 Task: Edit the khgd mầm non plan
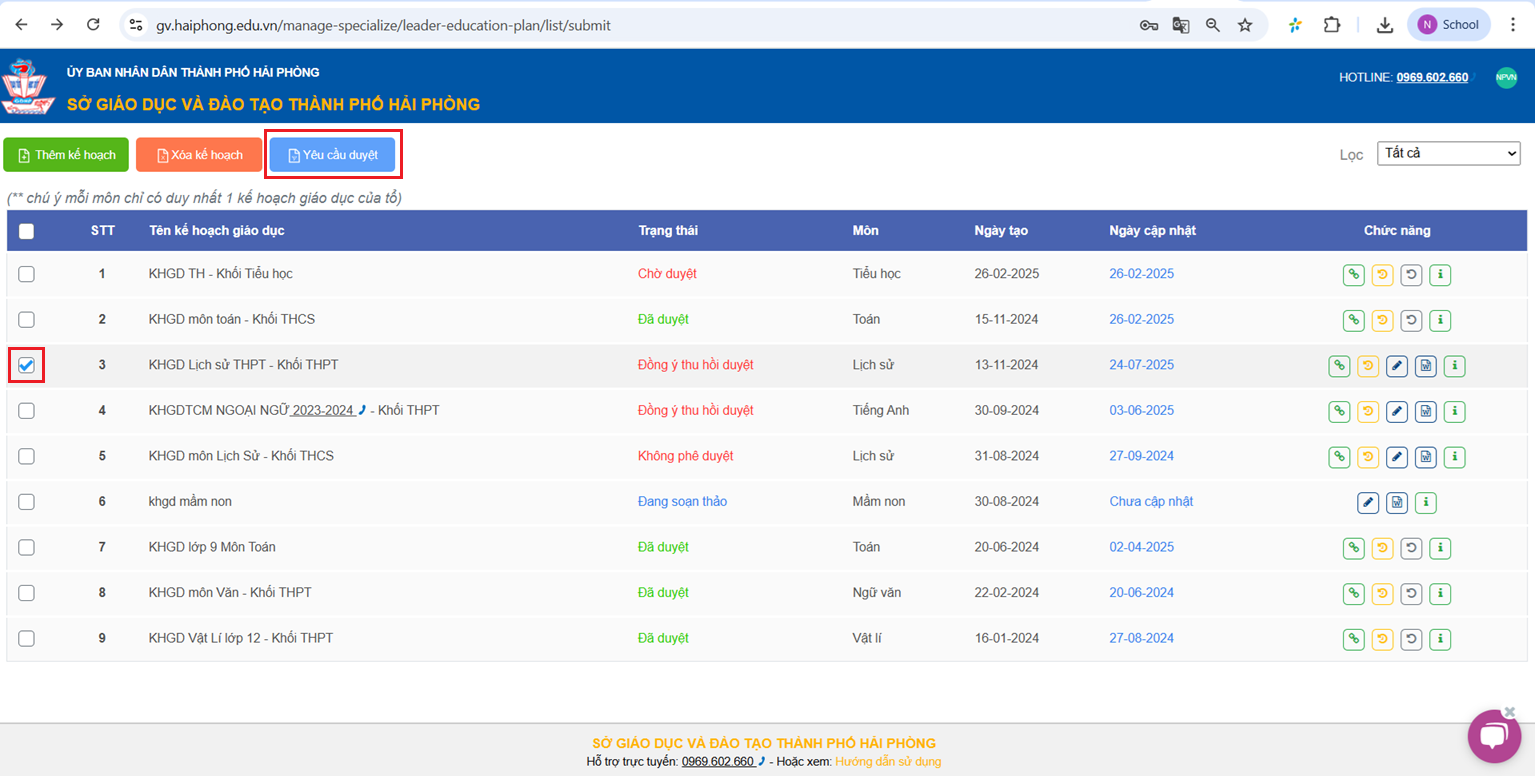(1368, 502)
